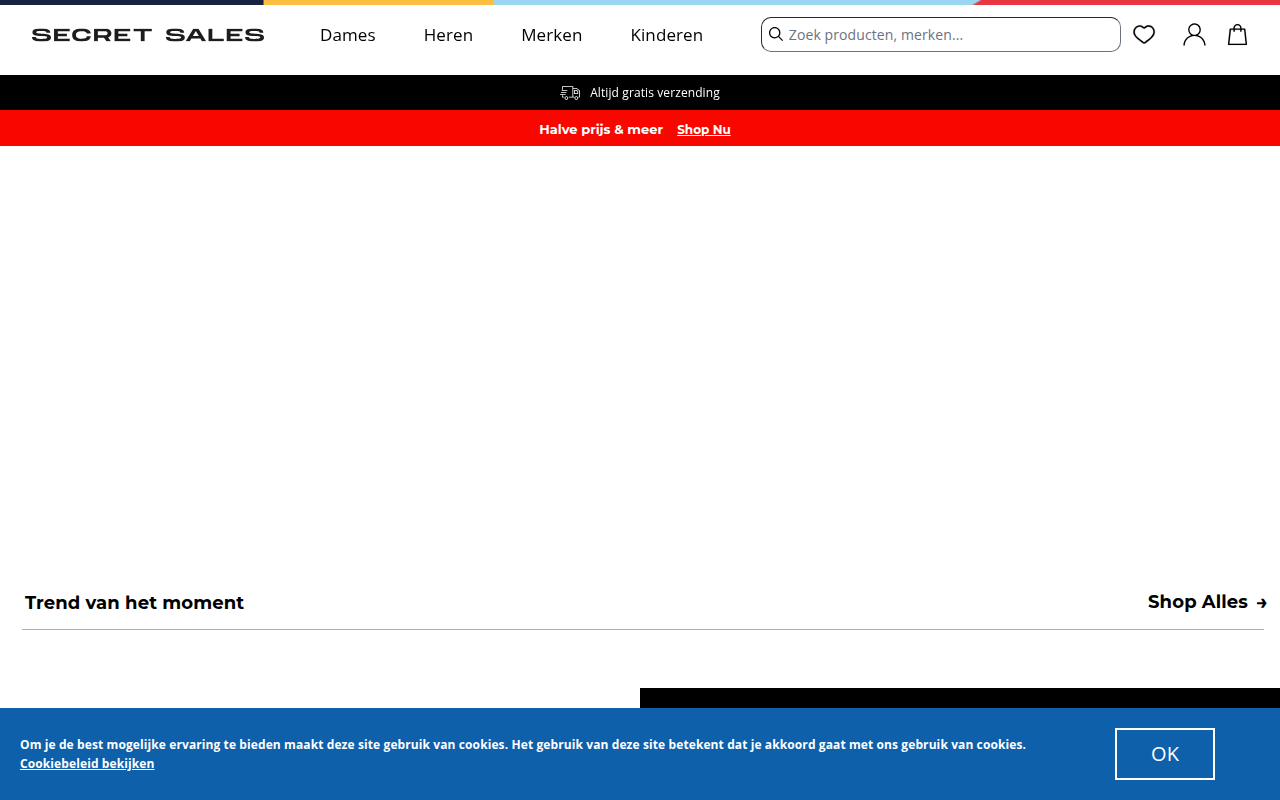Screen dimensions: 1280x800
Task: Click the 'Shop Alles' link
Action: coord(1208,602)
